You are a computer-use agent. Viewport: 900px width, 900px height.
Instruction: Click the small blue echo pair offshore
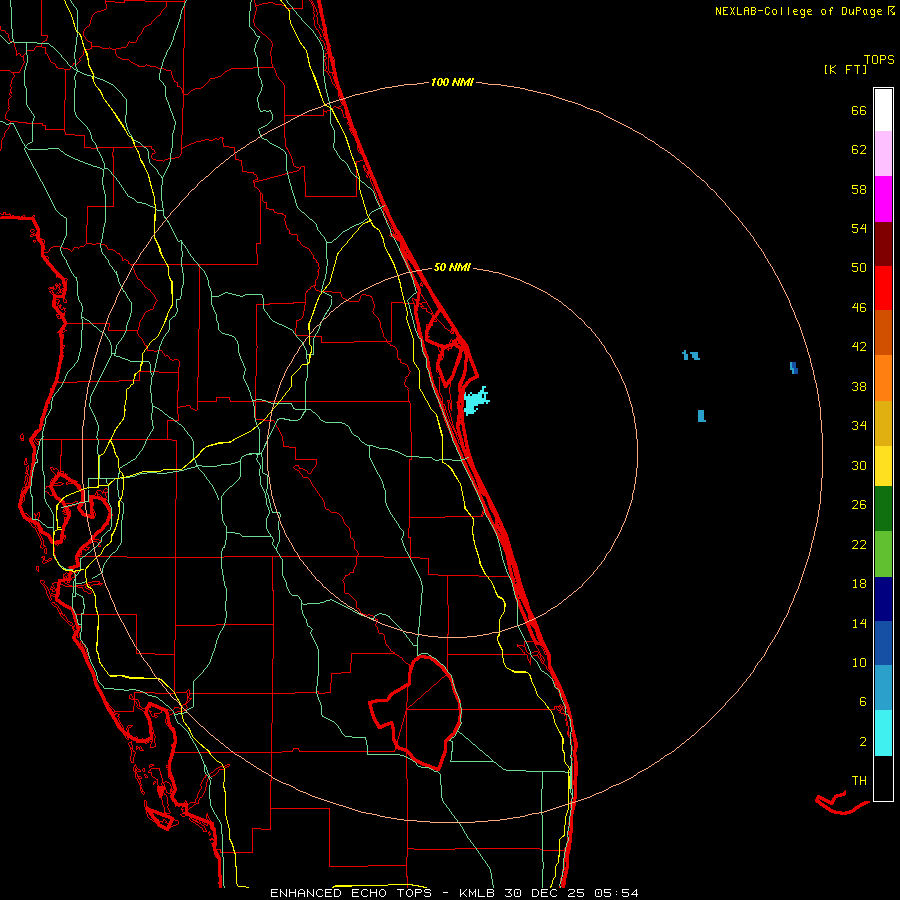690,355
